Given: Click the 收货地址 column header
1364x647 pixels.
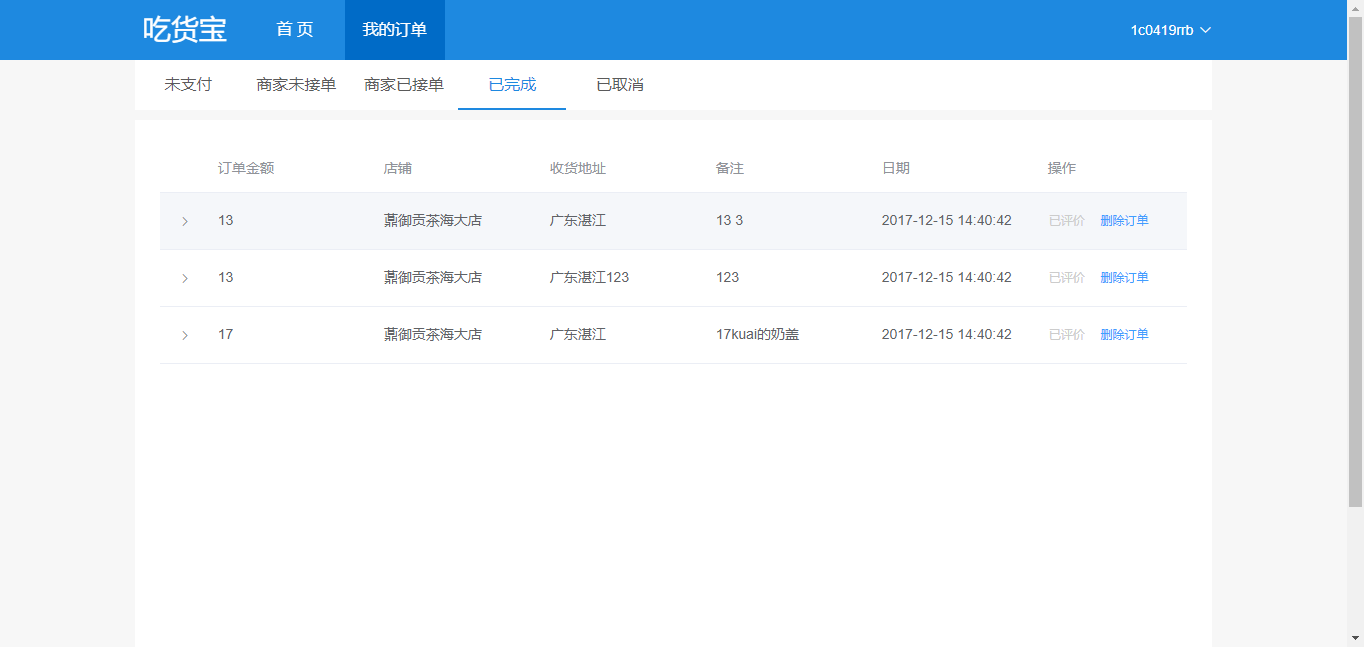Looking at the screenshot, I should tap(578, 168).
